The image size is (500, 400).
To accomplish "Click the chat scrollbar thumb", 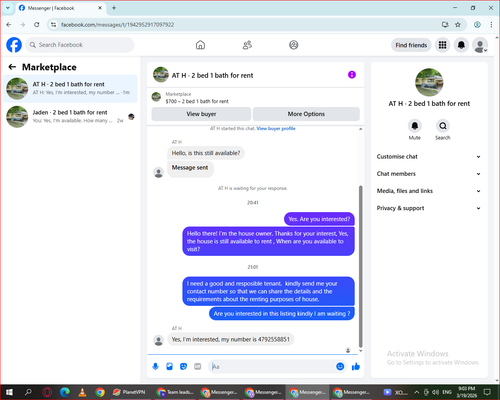I will (x=360, y=267).
